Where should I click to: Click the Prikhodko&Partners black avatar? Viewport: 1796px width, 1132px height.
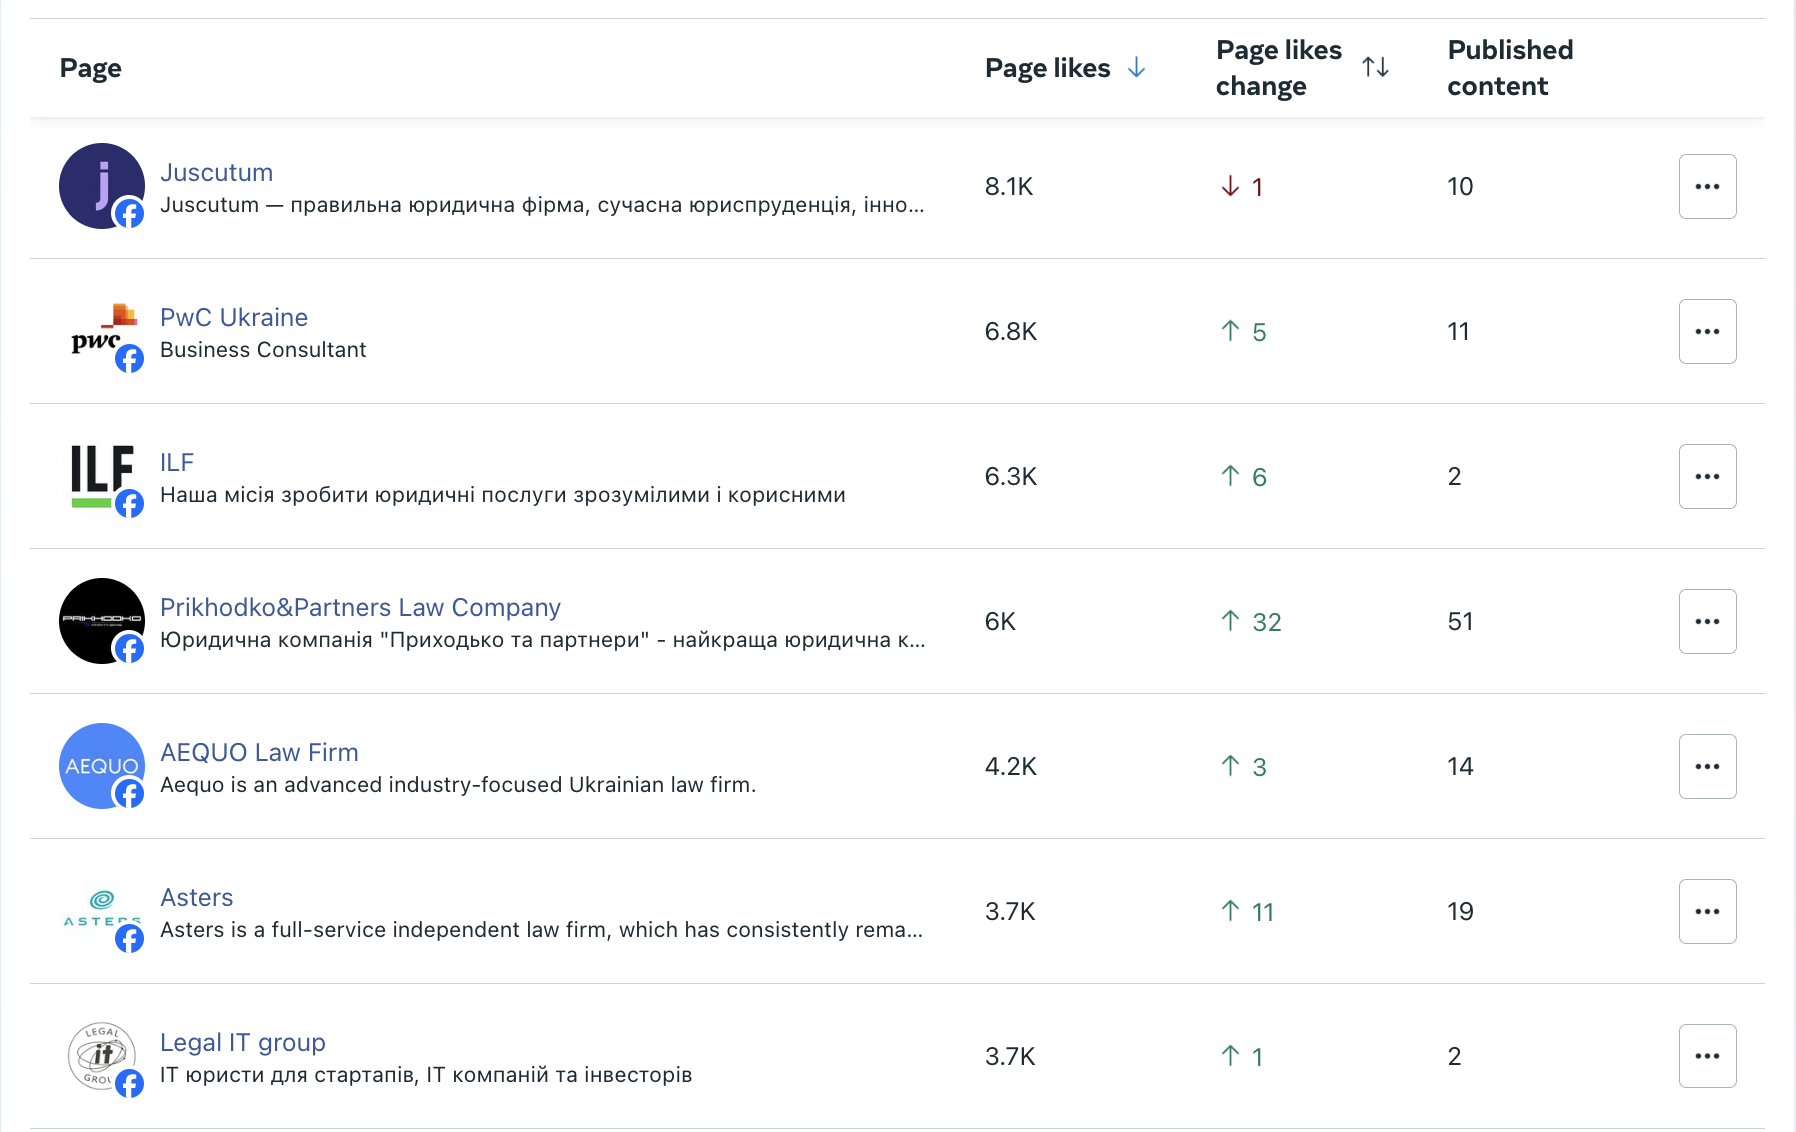102,621
